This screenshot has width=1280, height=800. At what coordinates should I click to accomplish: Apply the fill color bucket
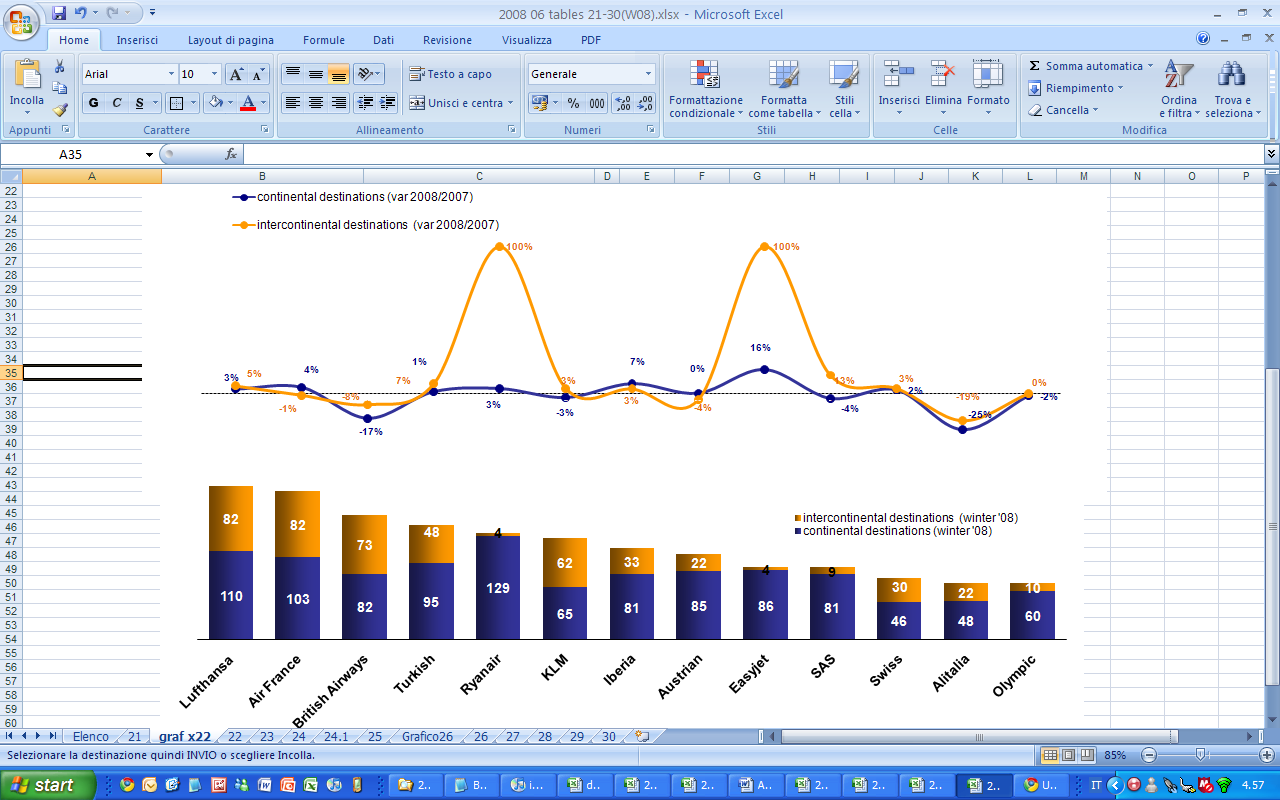214,102
